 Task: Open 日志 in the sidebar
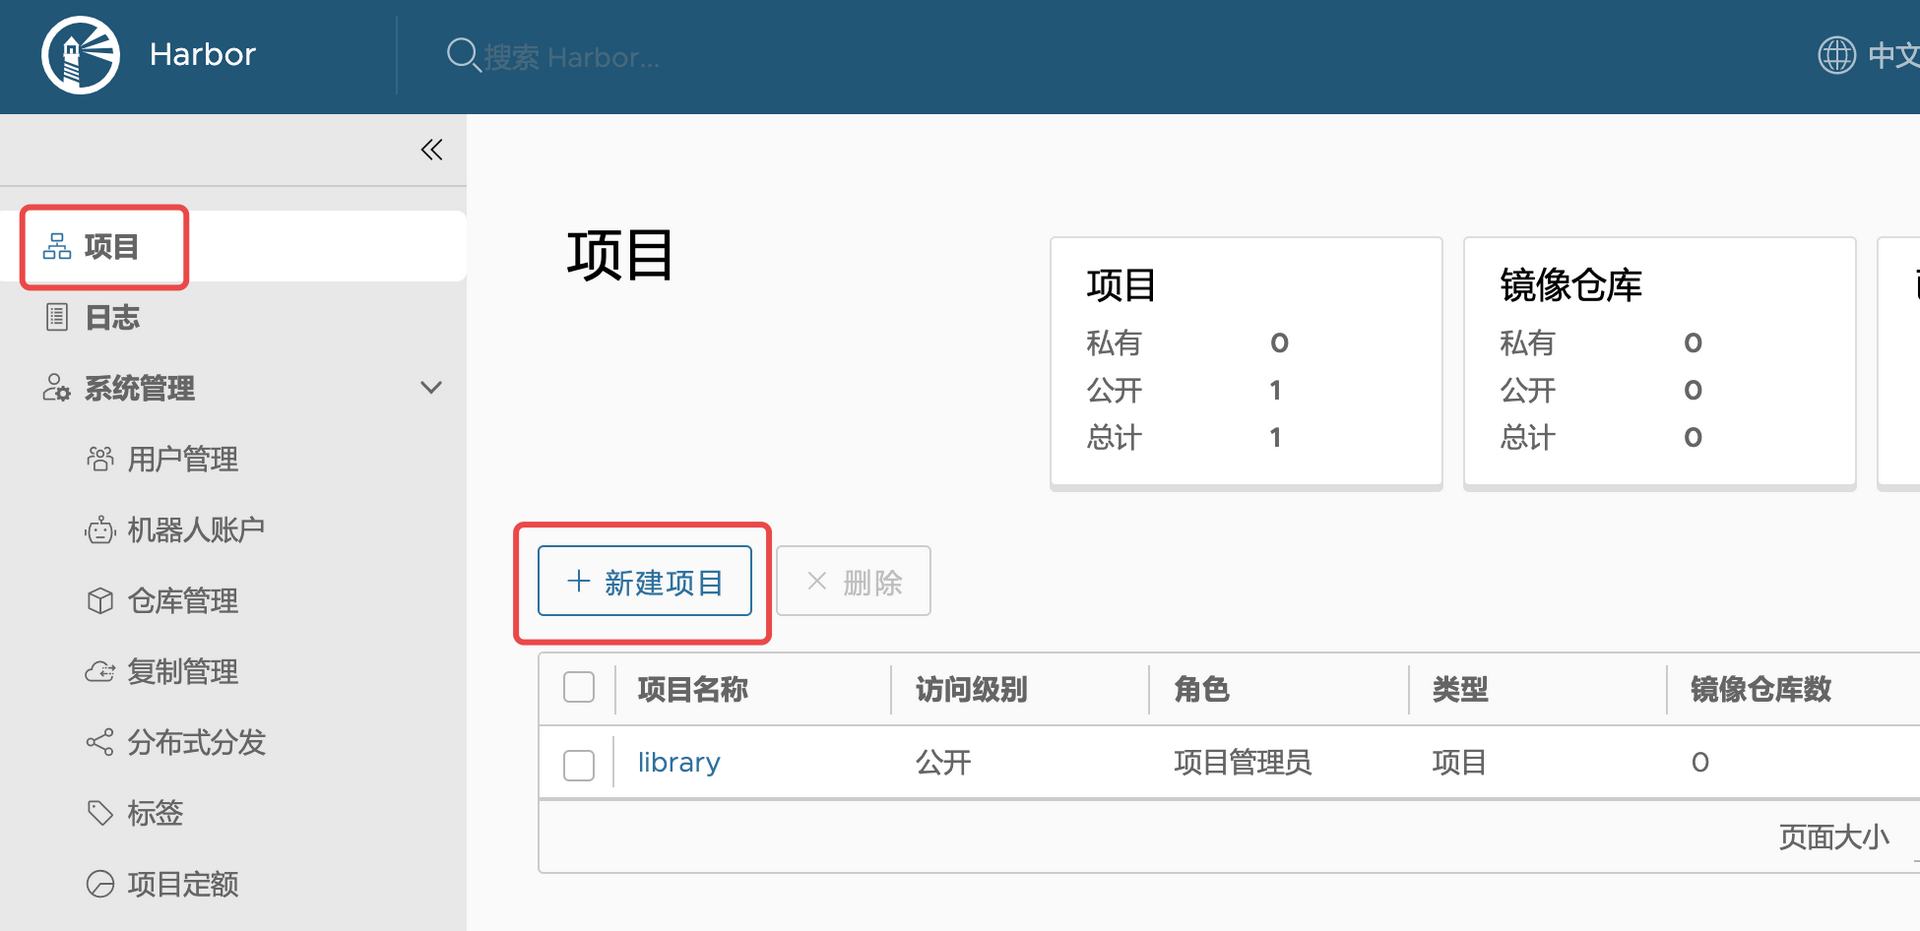pyautogui.click(x=112, y=318)
